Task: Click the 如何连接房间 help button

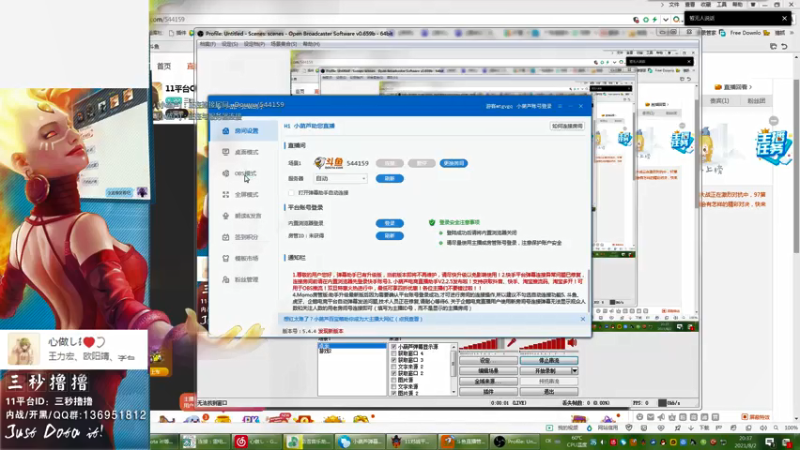Action: (567, 126)
